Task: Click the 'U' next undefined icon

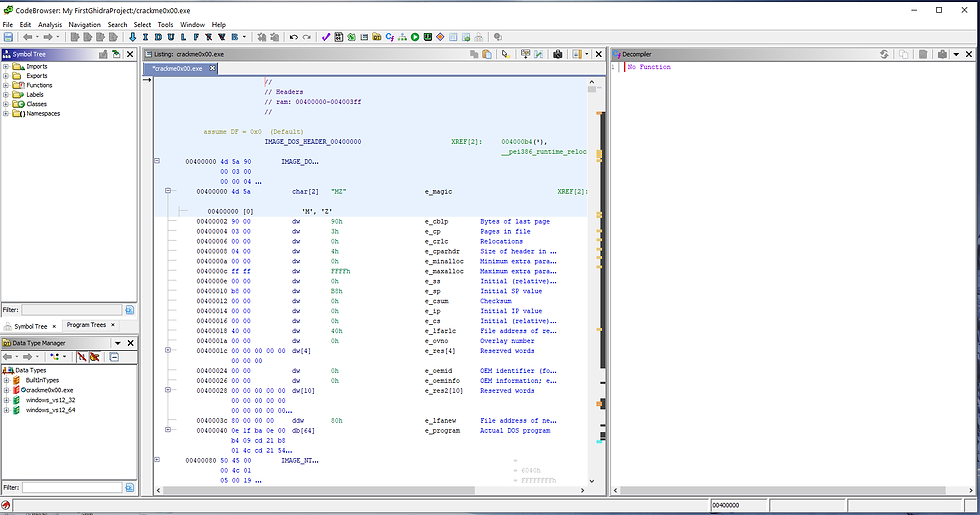Action: pos(171,37)
